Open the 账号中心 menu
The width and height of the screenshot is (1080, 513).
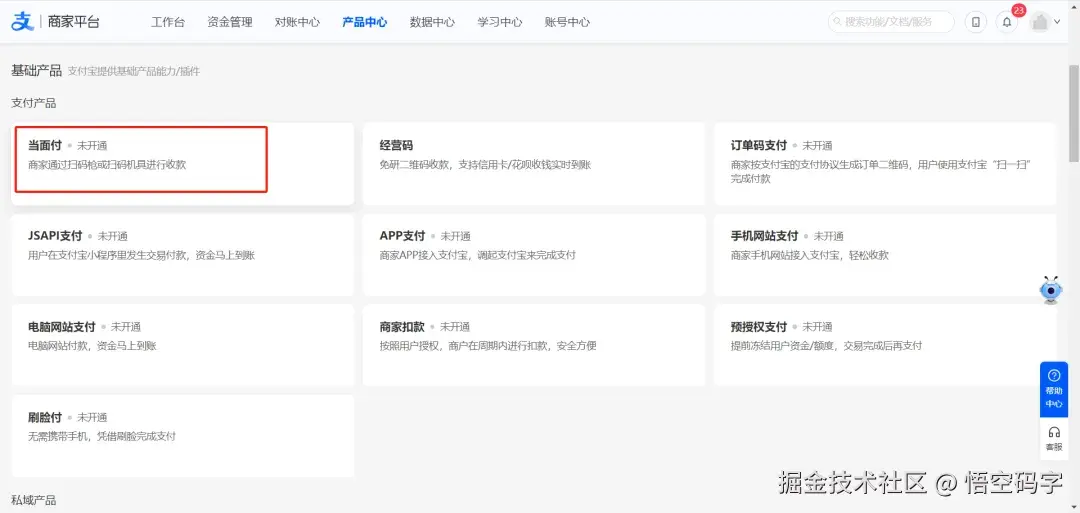[567, 22]
